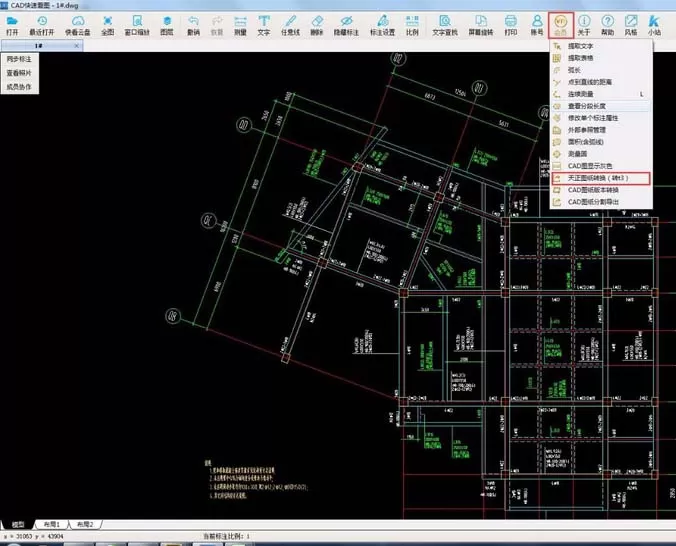Click 全图 to fit full drawing

coord(108,25)
